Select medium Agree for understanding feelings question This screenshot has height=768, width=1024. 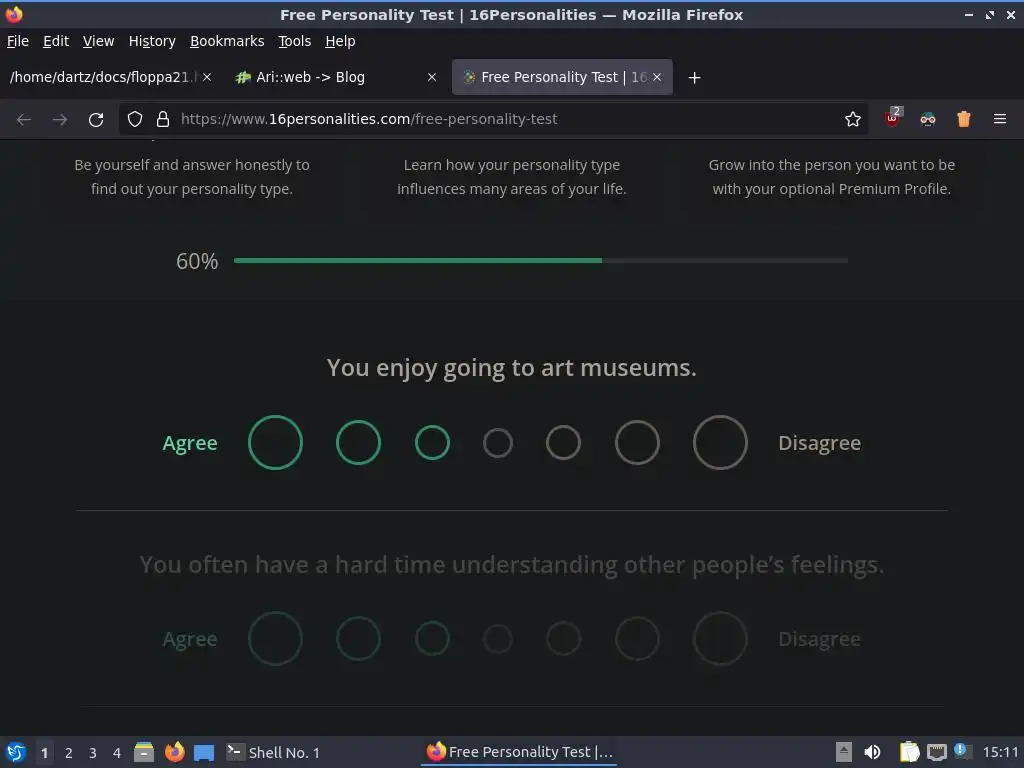point(359,639)
